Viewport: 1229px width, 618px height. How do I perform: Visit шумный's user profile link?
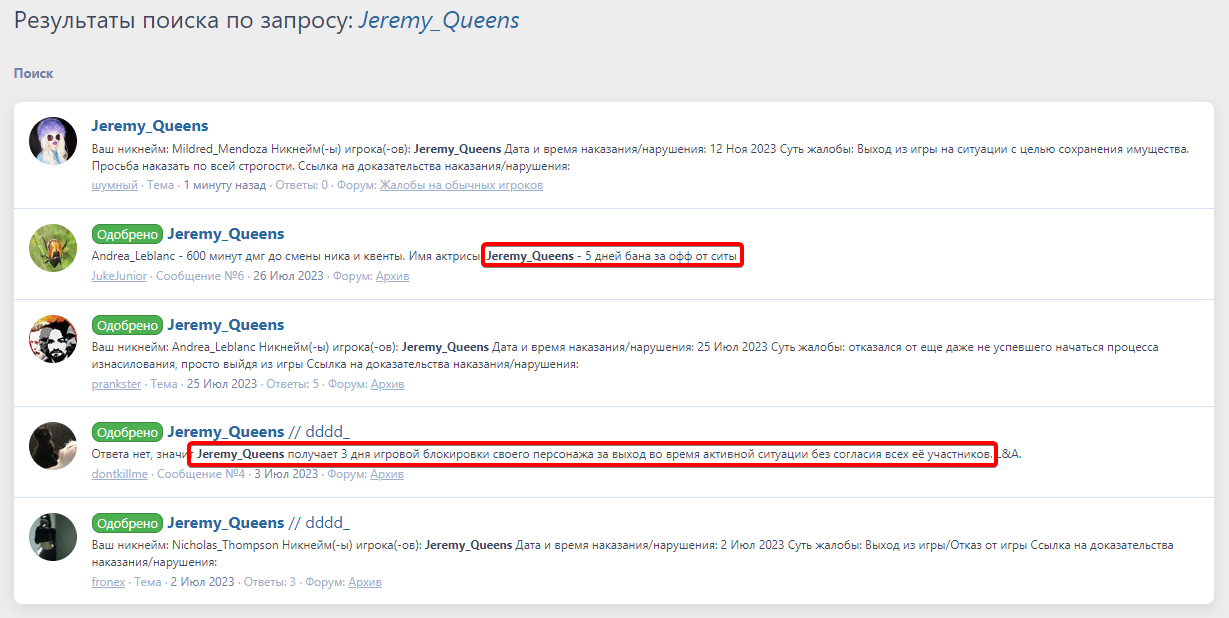[114, 185]
